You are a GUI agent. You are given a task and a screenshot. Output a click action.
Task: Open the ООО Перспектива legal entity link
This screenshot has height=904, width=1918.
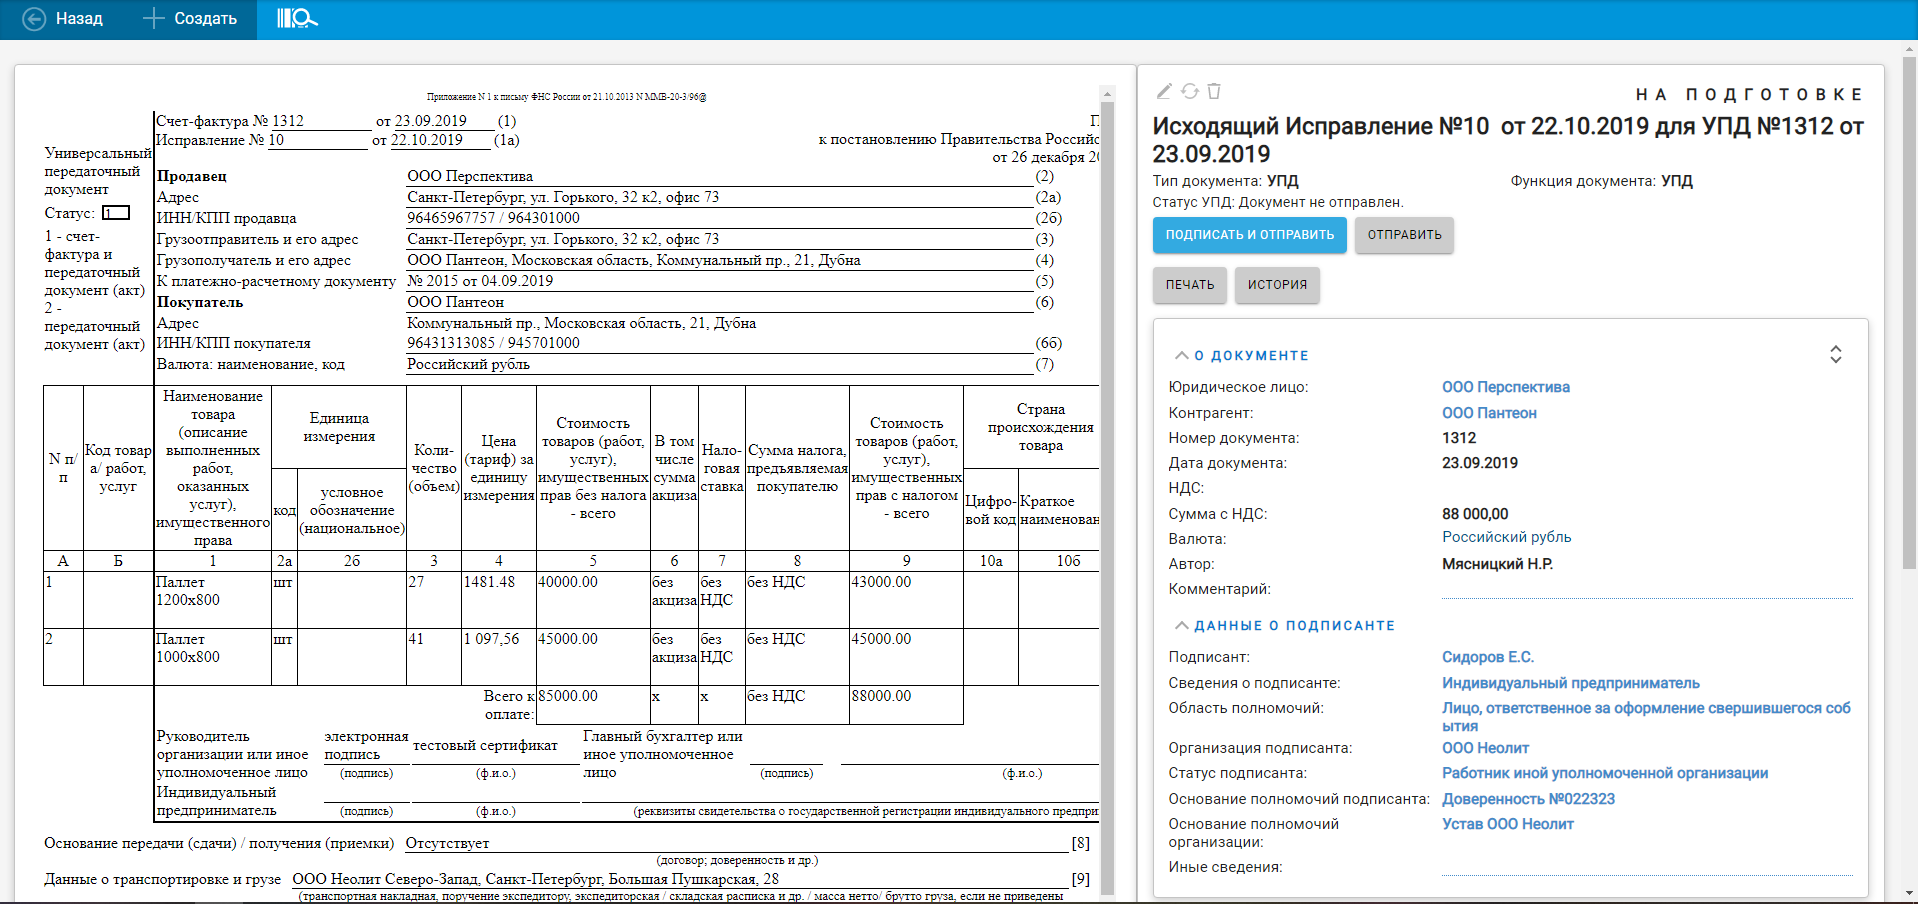(x=1505, y=387)
